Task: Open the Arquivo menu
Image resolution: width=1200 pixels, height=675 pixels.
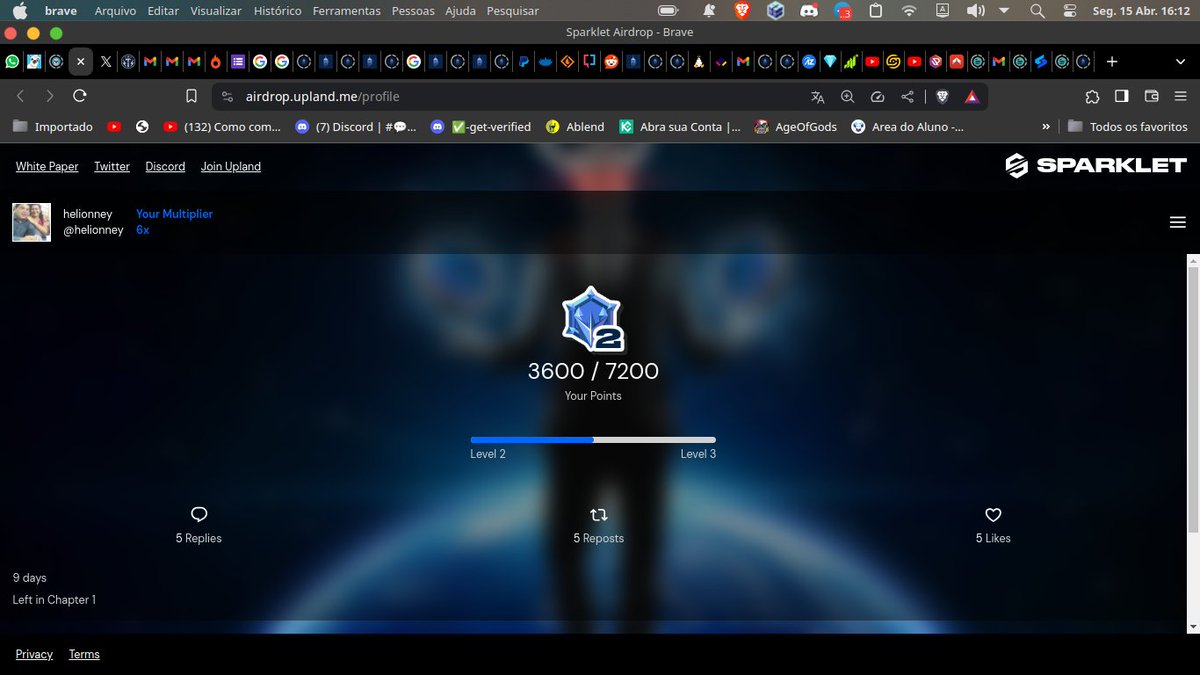Action: [115, 11]
